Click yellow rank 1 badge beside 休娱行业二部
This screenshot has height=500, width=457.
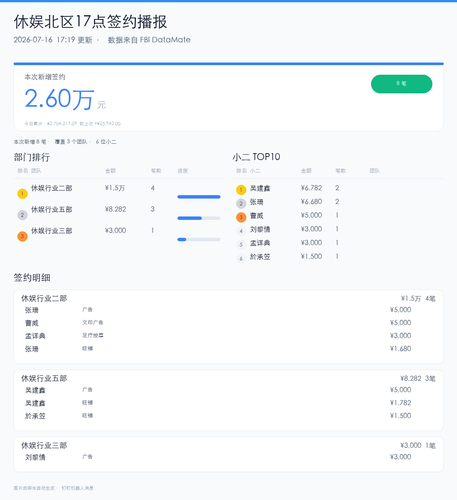click(22, 194)
